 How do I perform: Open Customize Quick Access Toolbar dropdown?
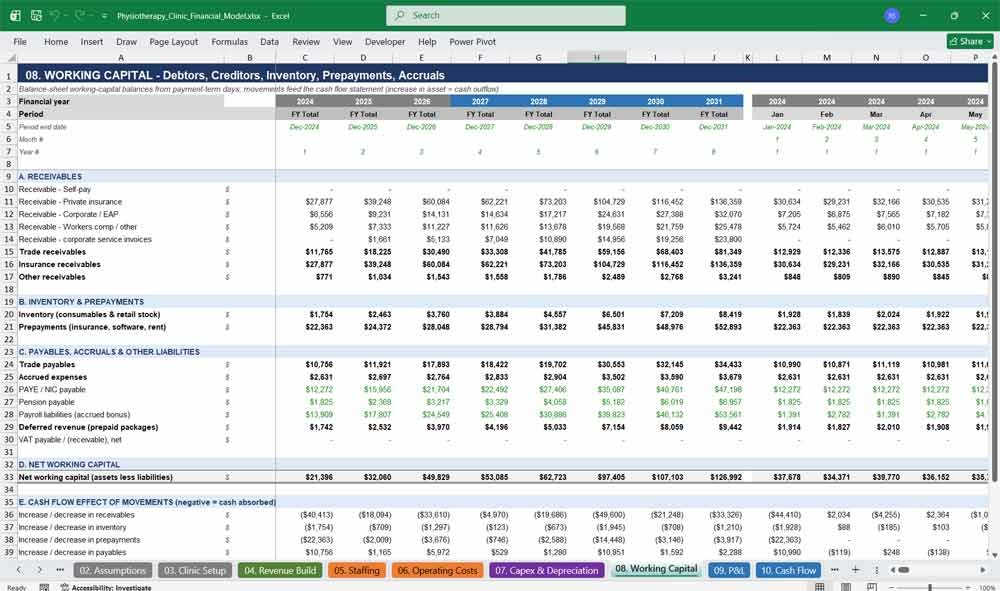click(105, 16)
